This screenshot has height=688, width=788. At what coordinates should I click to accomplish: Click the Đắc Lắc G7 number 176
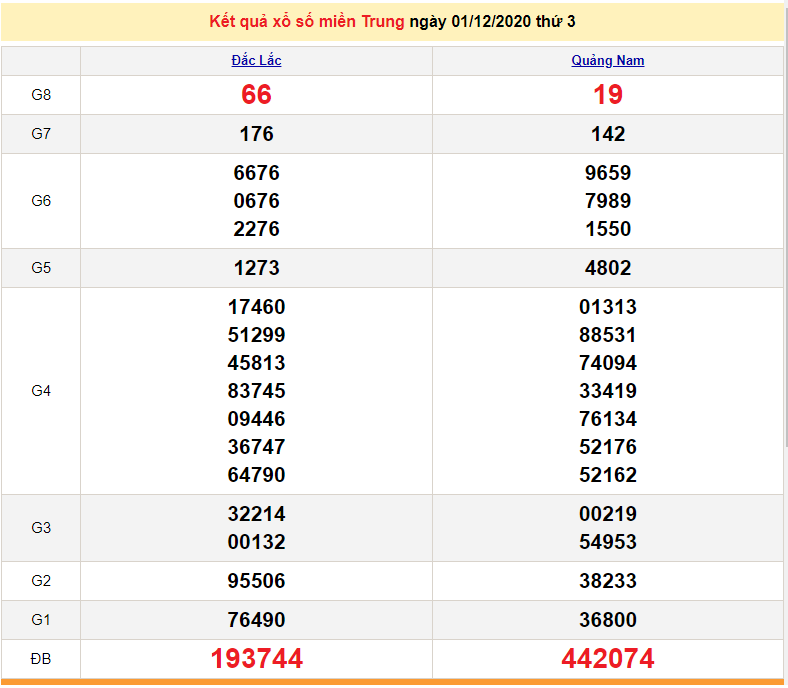pyautogui.click(x=256, y=134)
